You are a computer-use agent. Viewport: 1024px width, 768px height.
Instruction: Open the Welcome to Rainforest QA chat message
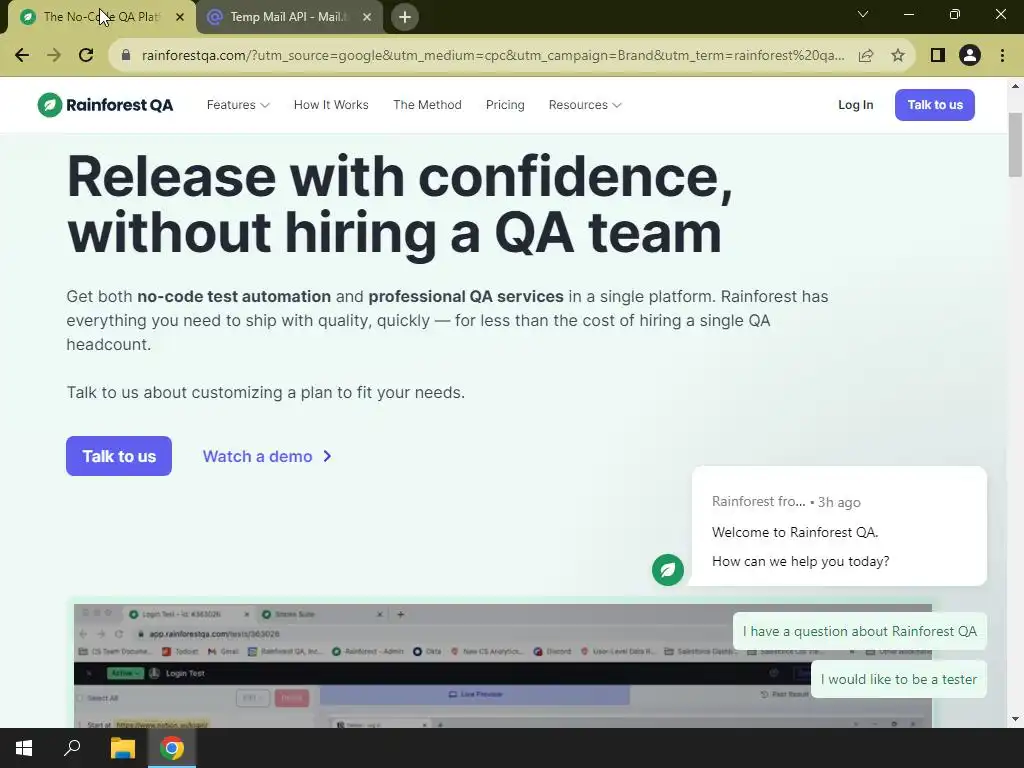tap(839, 526)
